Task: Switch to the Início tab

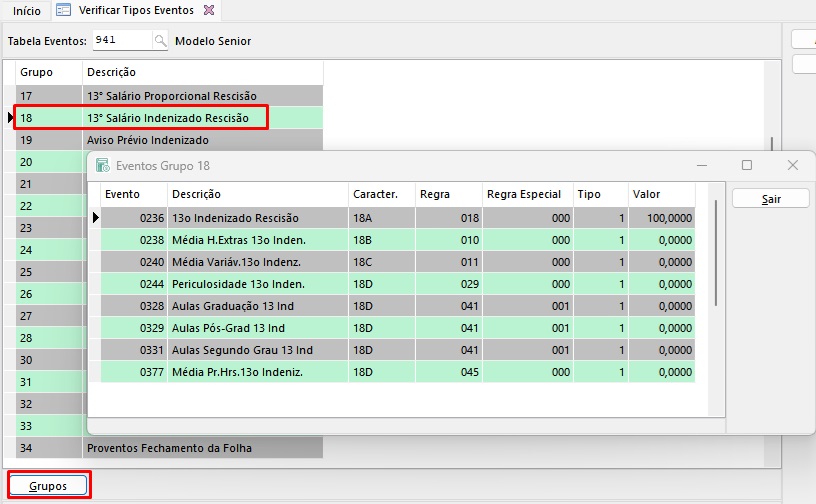Action: tap(27, 11)
